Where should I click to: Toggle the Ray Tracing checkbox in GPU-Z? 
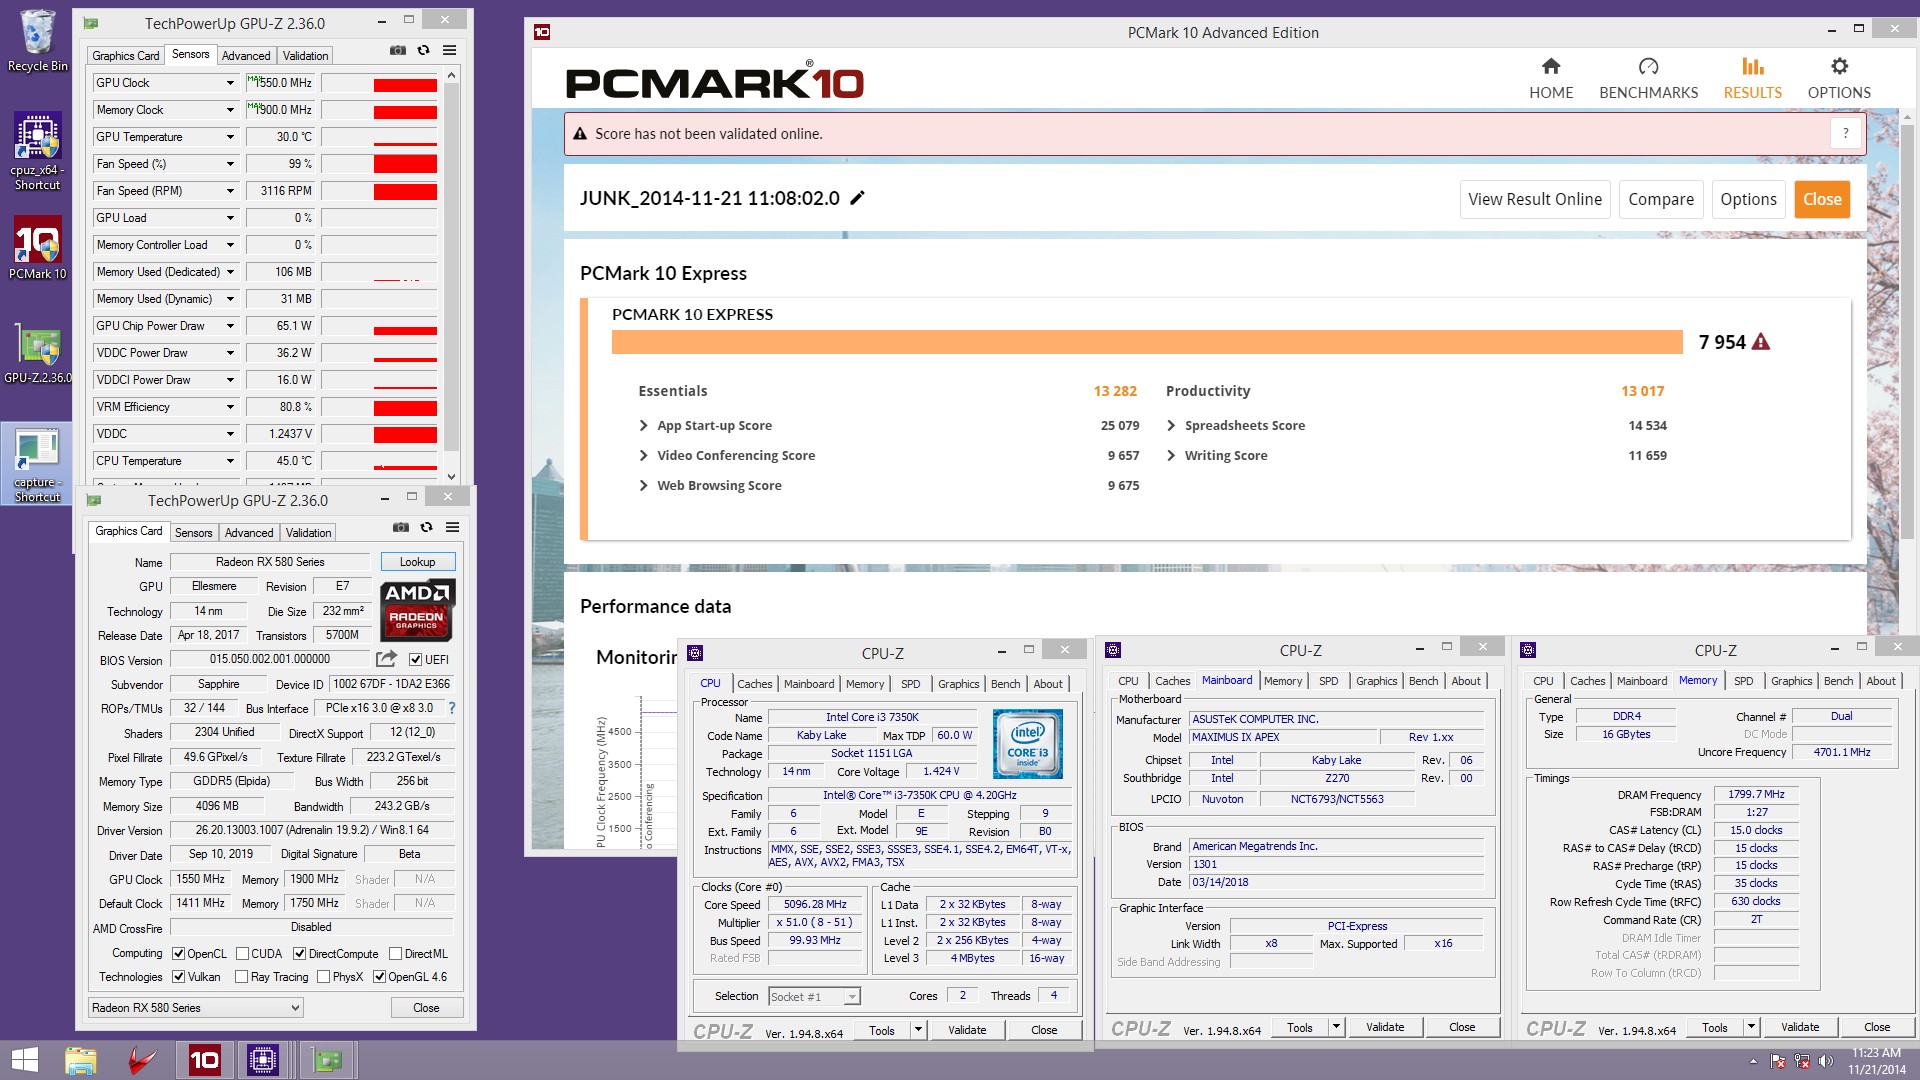(x=241, y=977)
